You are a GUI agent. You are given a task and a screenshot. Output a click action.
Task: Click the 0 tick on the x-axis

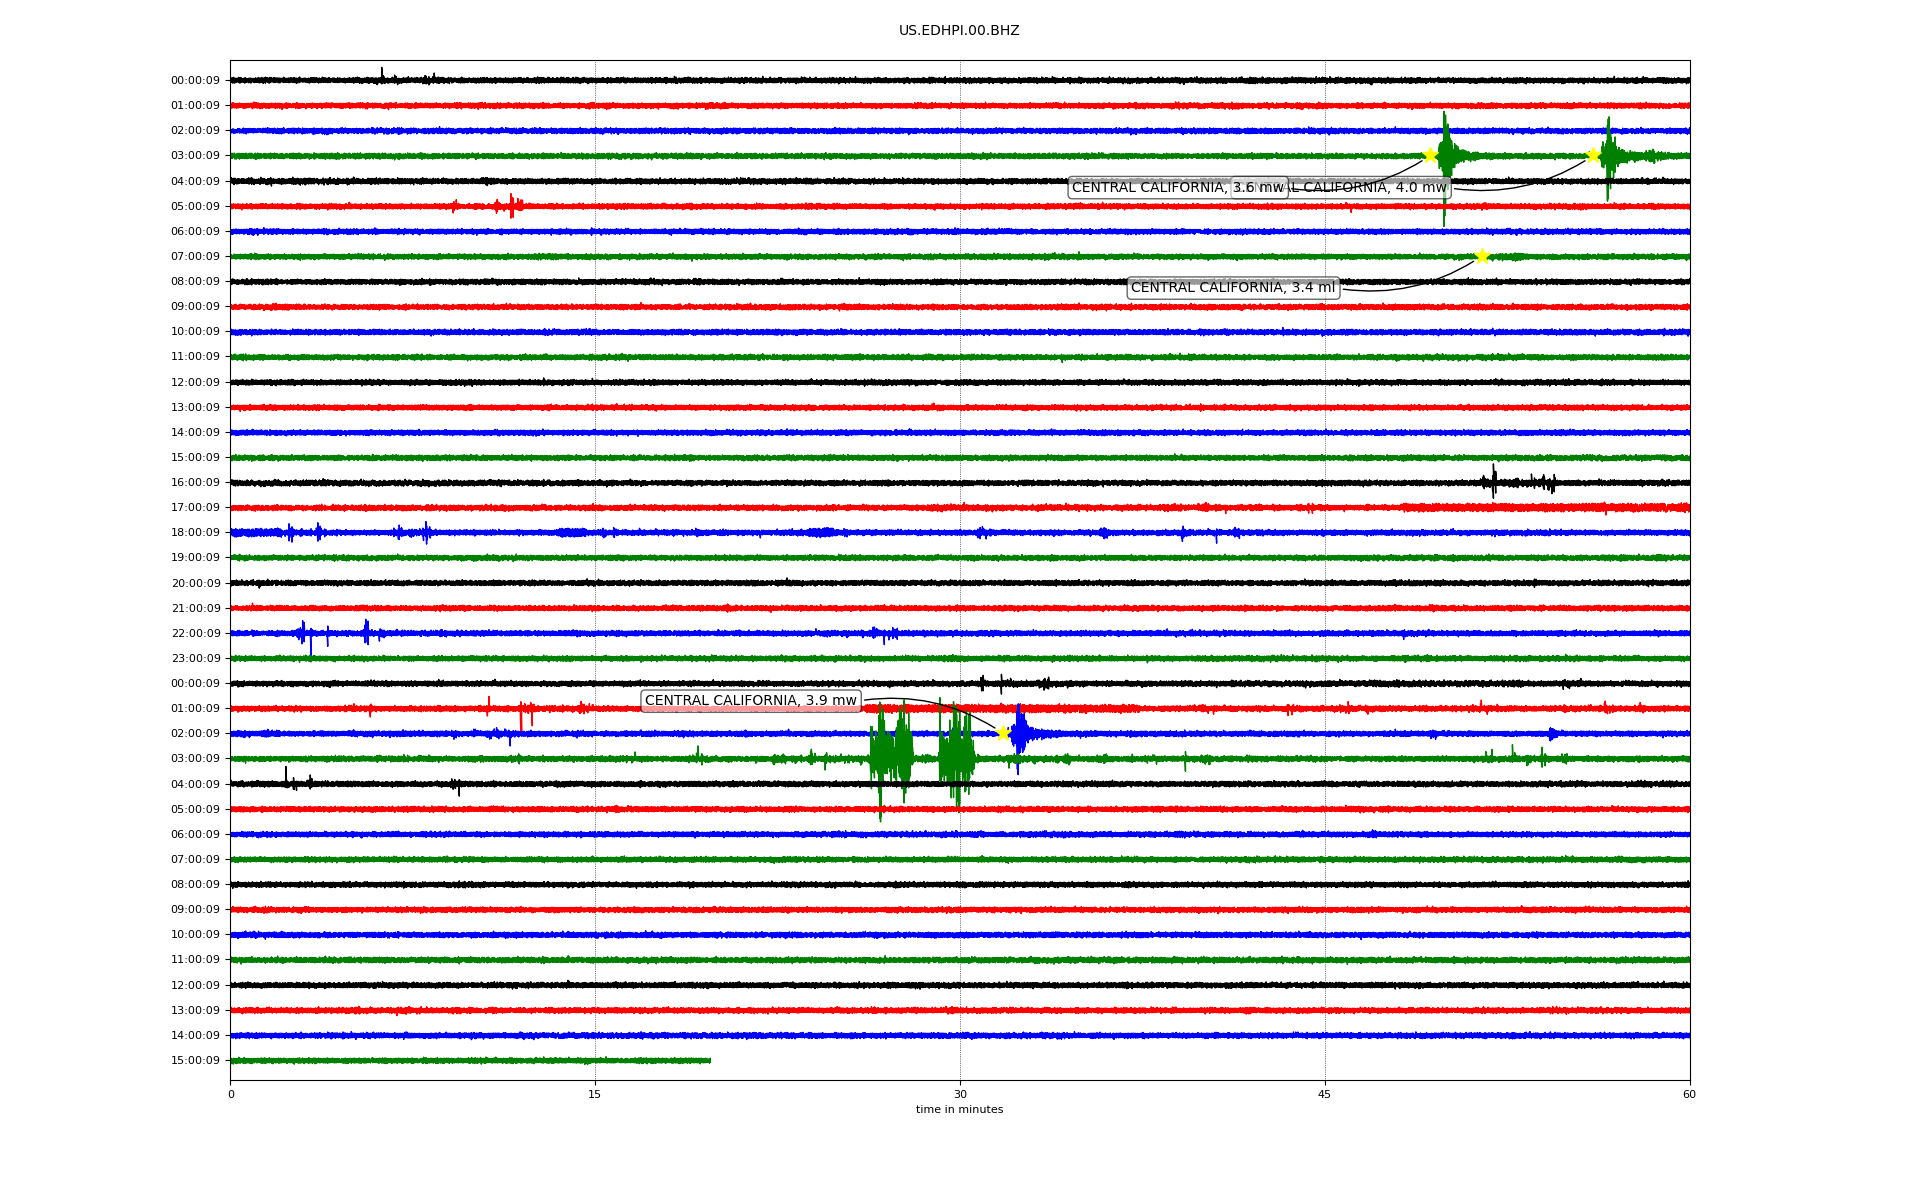pos(231,1094)
